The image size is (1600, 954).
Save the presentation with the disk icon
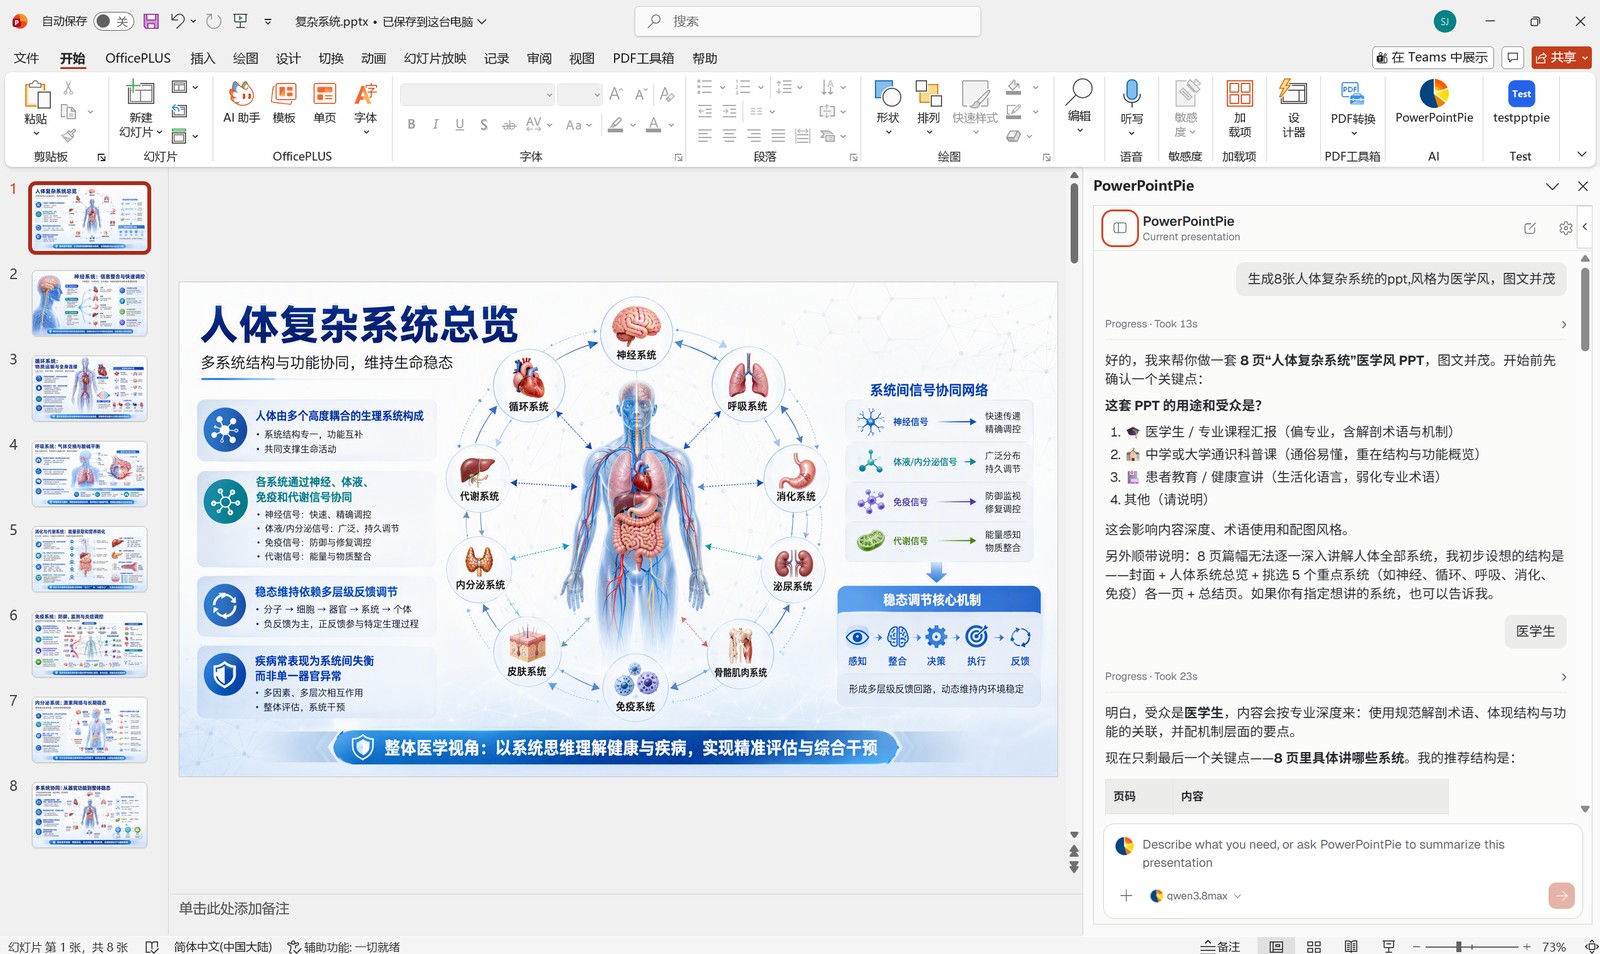coord(151,21)
